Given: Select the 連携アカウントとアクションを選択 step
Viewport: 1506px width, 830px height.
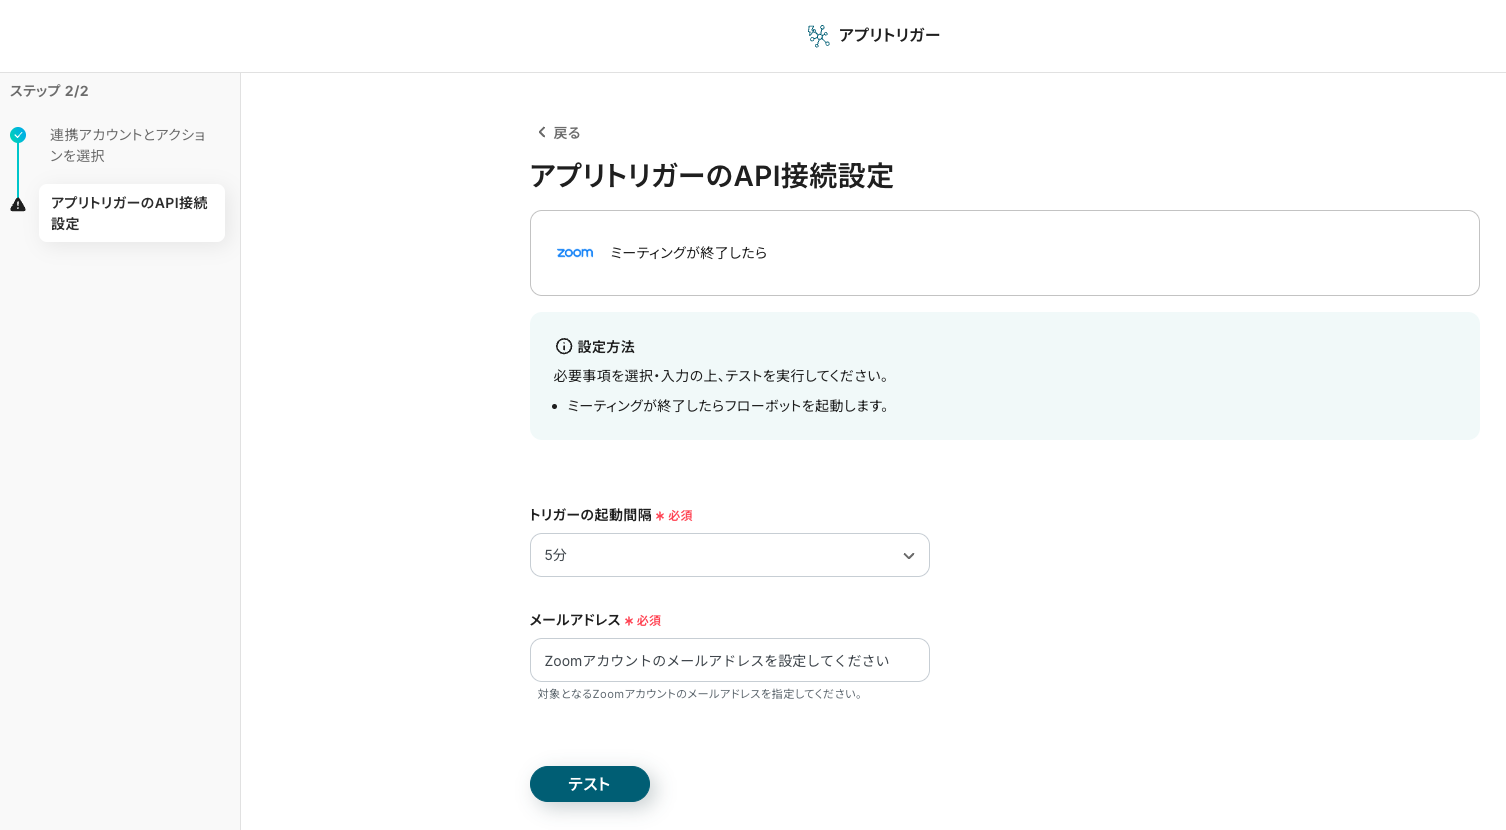Looking at the screenshot, I should [128, 145].
